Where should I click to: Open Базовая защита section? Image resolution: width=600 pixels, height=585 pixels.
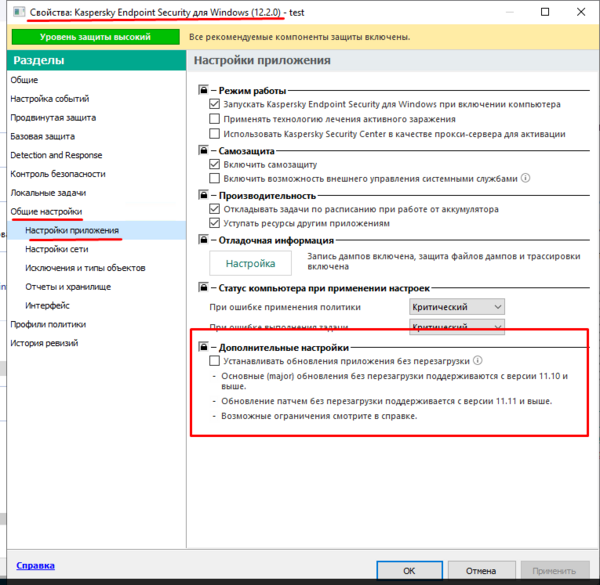click(x=42, y=136)
